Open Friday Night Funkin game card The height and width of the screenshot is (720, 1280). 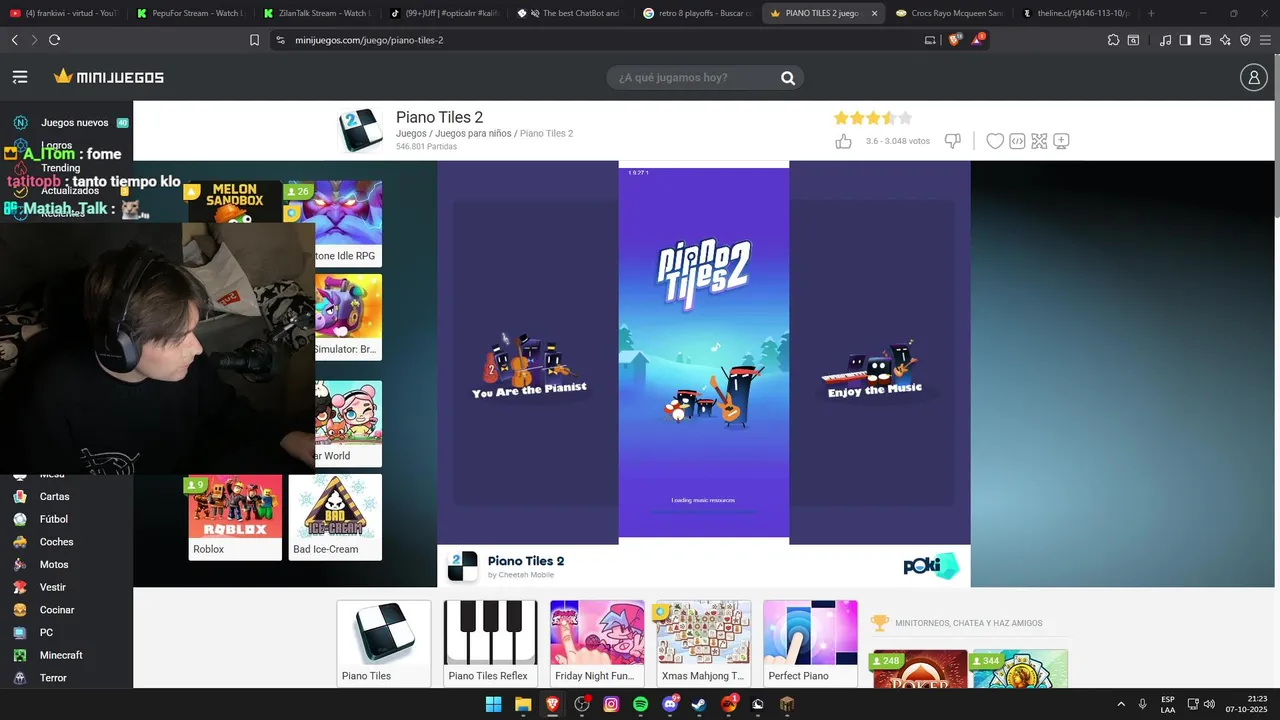(597, 643)
